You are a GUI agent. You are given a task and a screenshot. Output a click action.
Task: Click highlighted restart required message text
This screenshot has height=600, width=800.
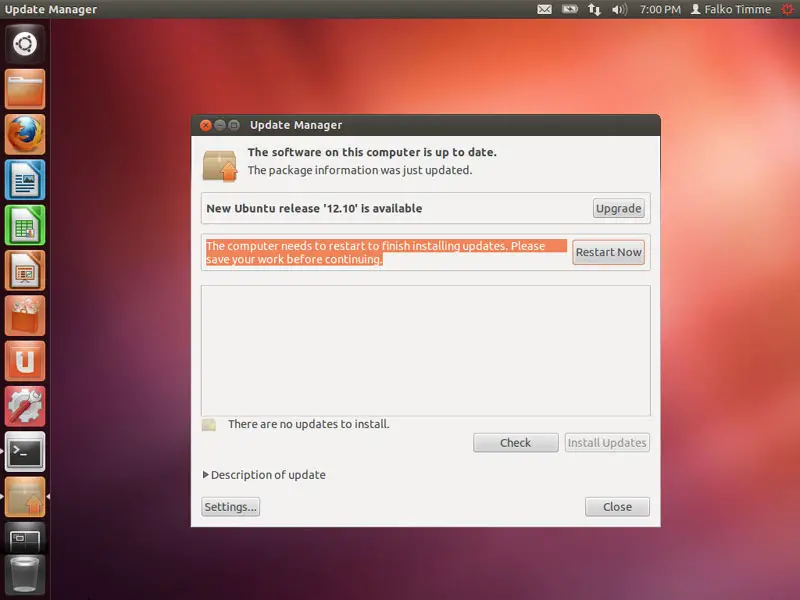pos(386,253)
